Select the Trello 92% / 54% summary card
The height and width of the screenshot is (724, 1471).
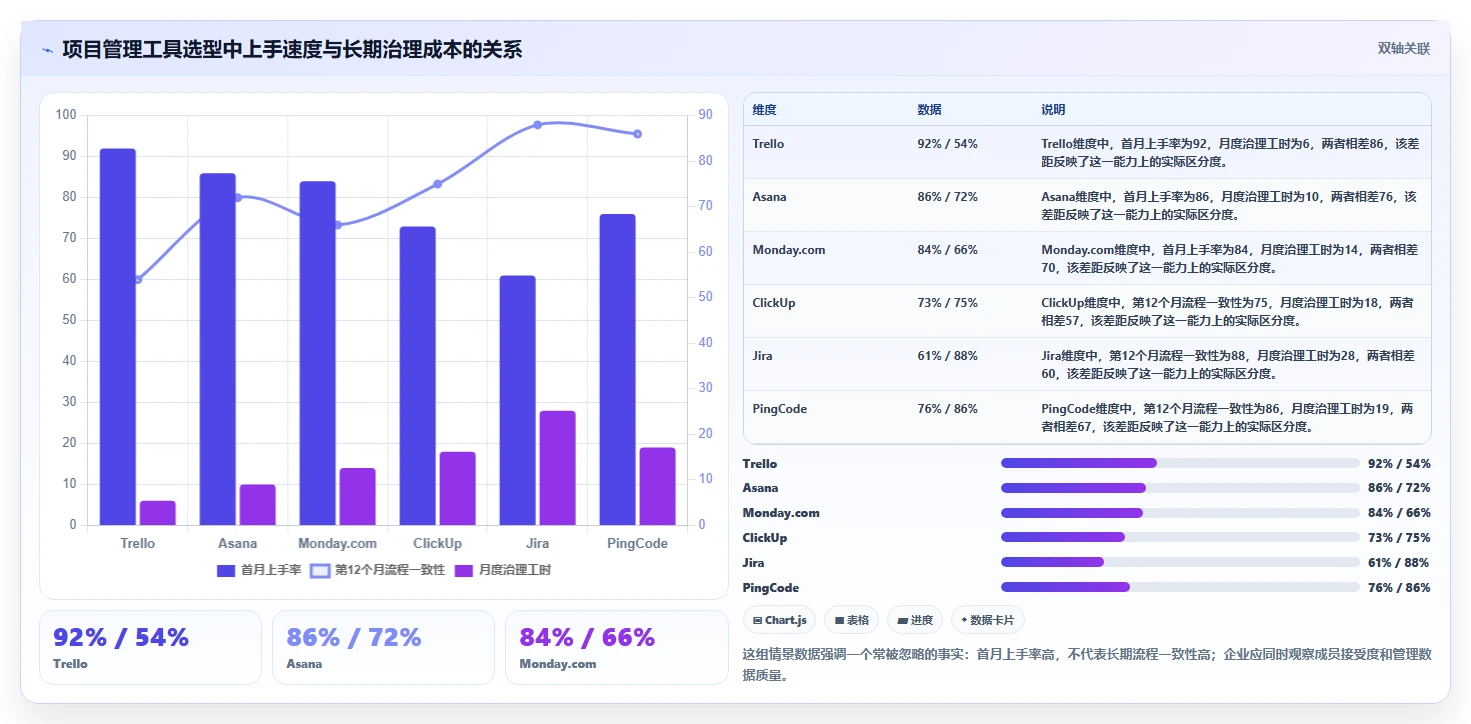[150, 647]
